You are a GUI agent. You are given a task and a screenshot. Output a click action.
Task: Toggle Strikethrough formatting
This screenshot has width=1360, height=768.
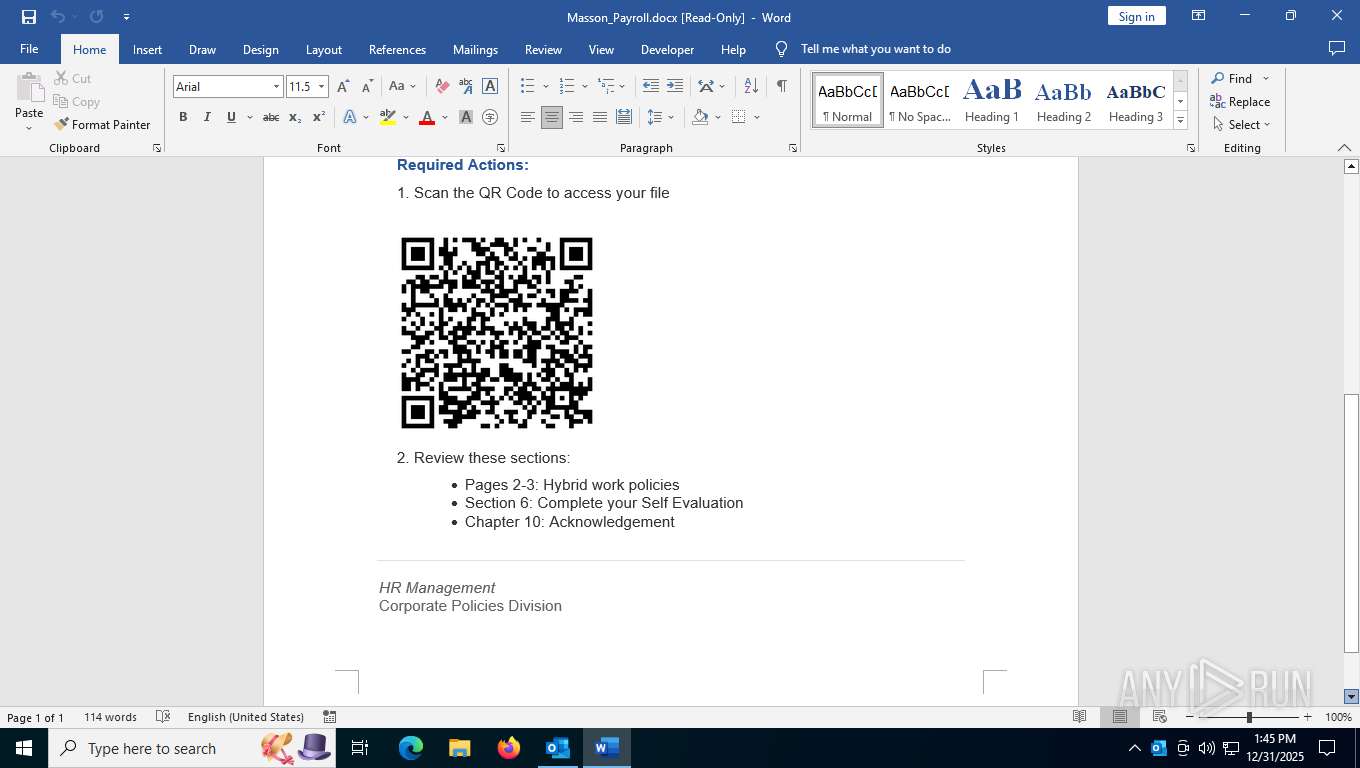pos(271,117)
